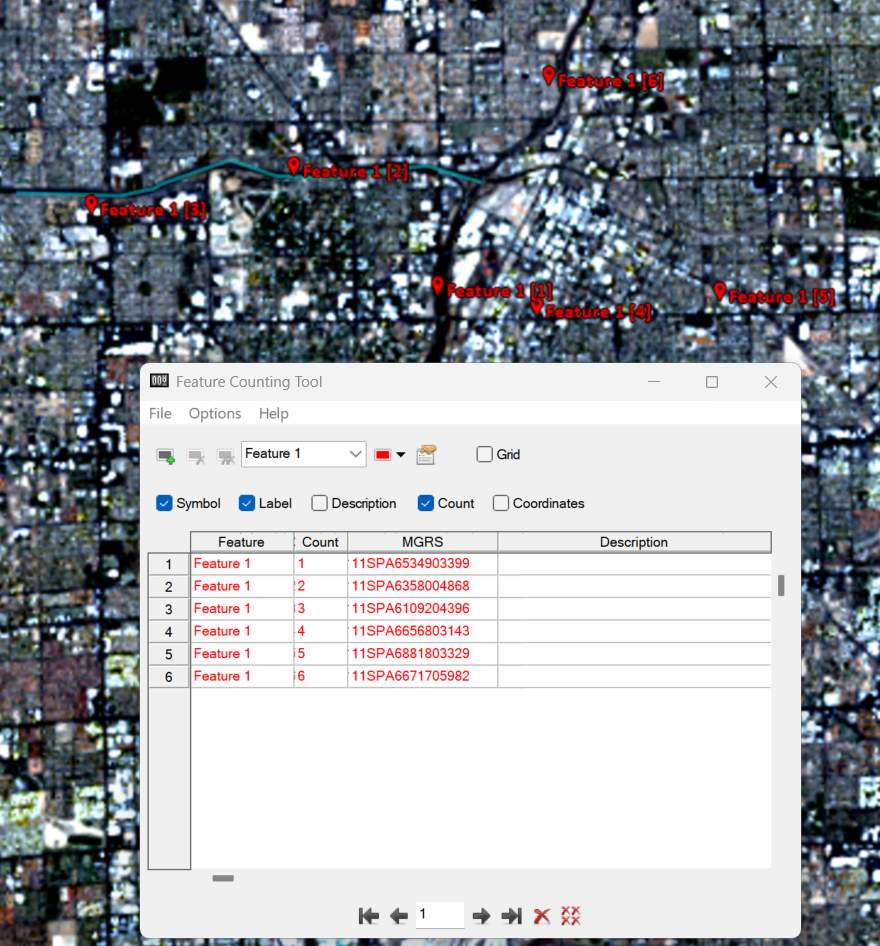Uncheck the Symbol checkbox
The width and height of the screenshot is (880, 946).
tap(165, 503)
